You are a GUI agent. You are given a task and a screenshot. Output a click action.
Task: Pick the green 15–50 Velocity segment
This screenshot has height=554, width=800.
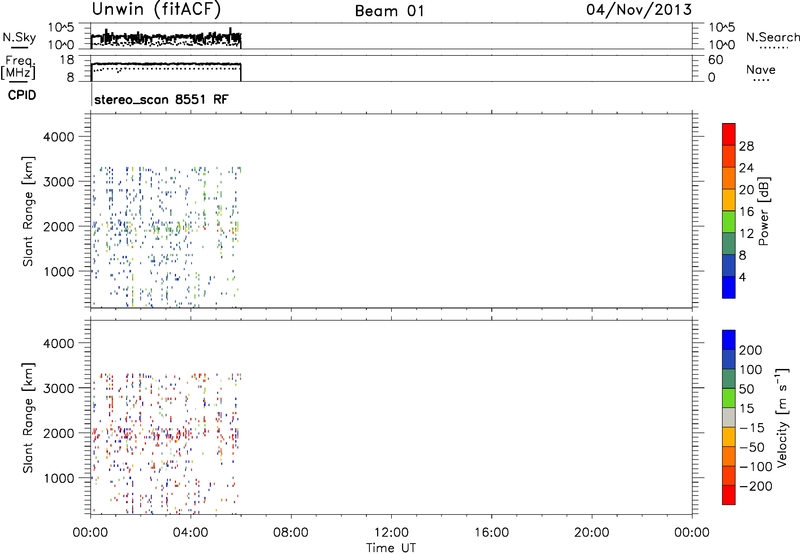click(729, 398)
